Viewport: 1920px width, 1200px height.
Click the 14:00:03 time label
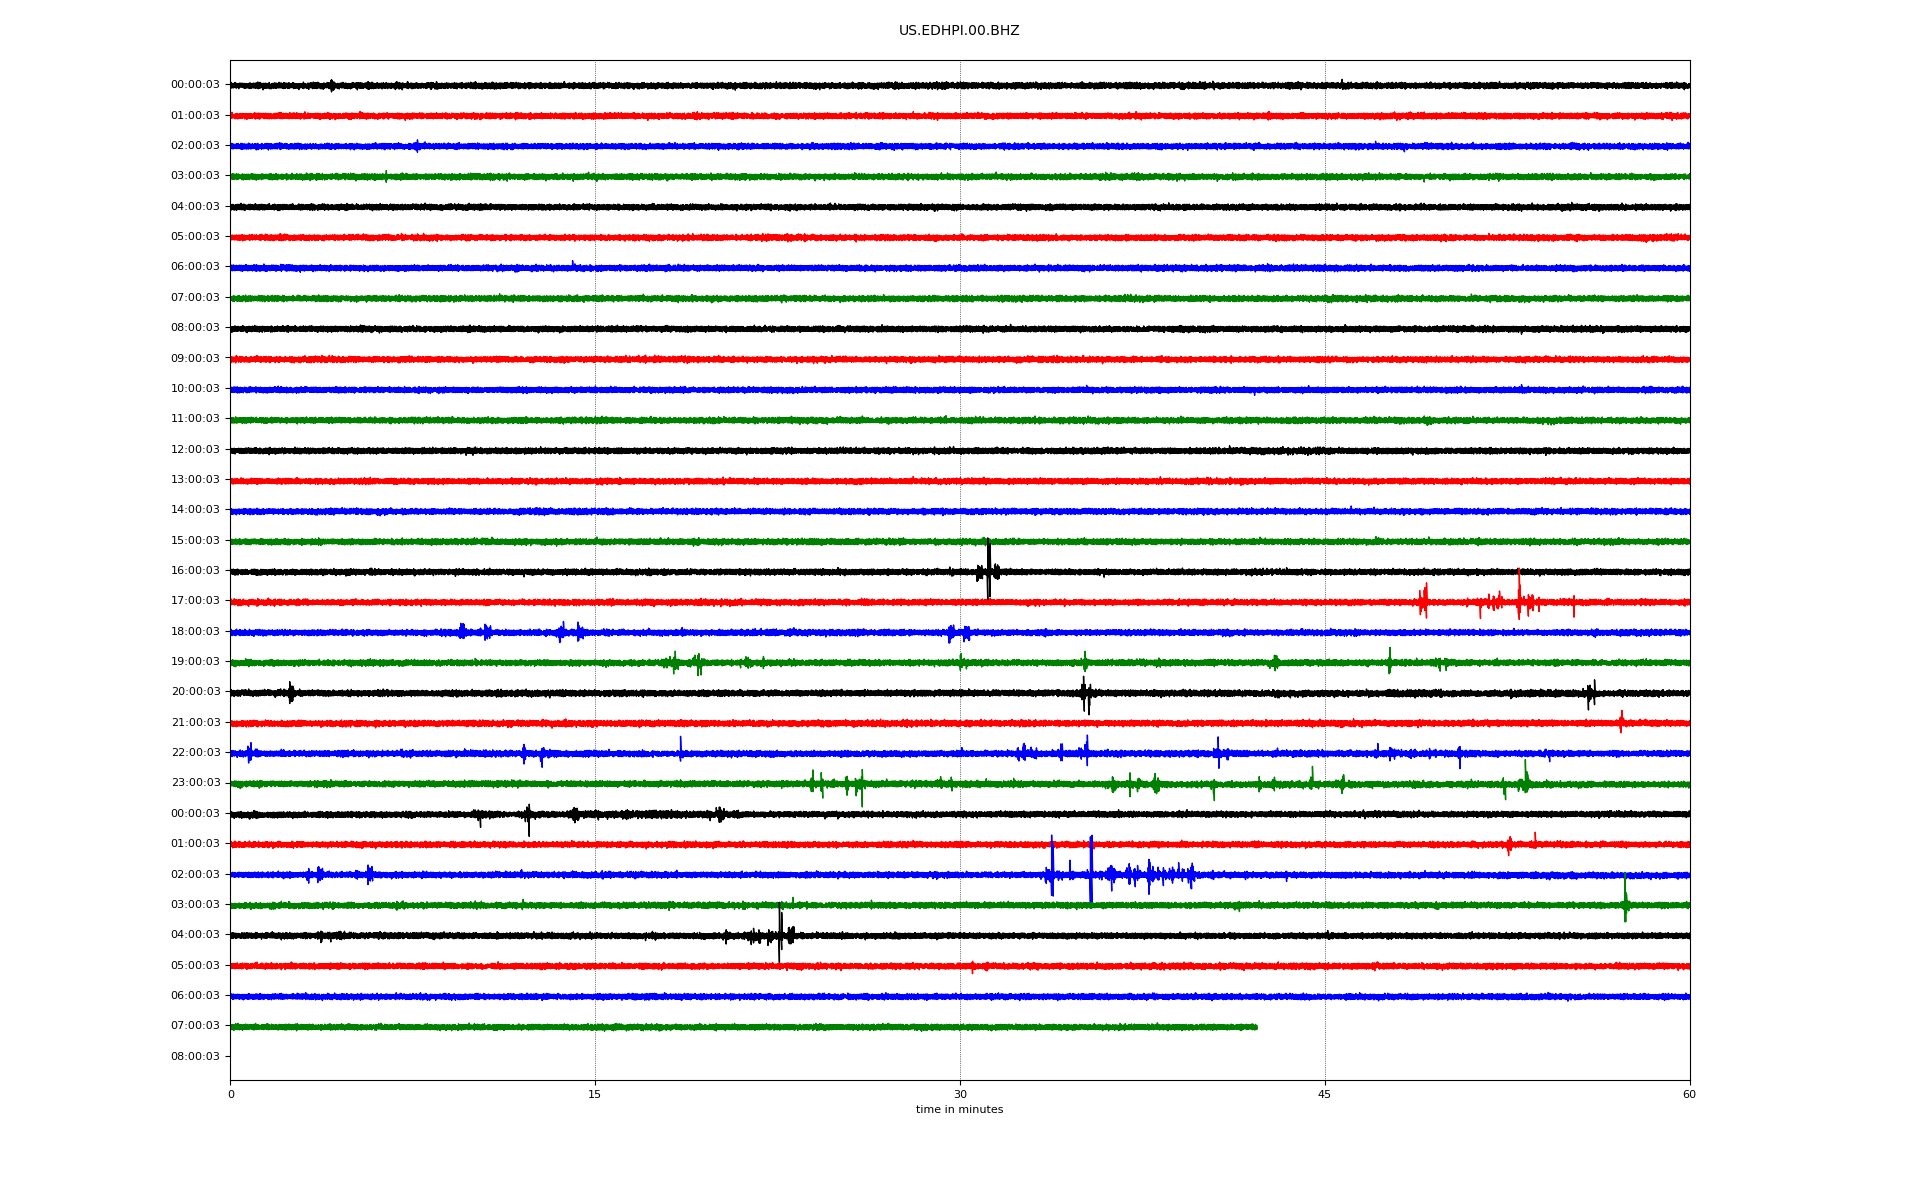click(195, 510)
